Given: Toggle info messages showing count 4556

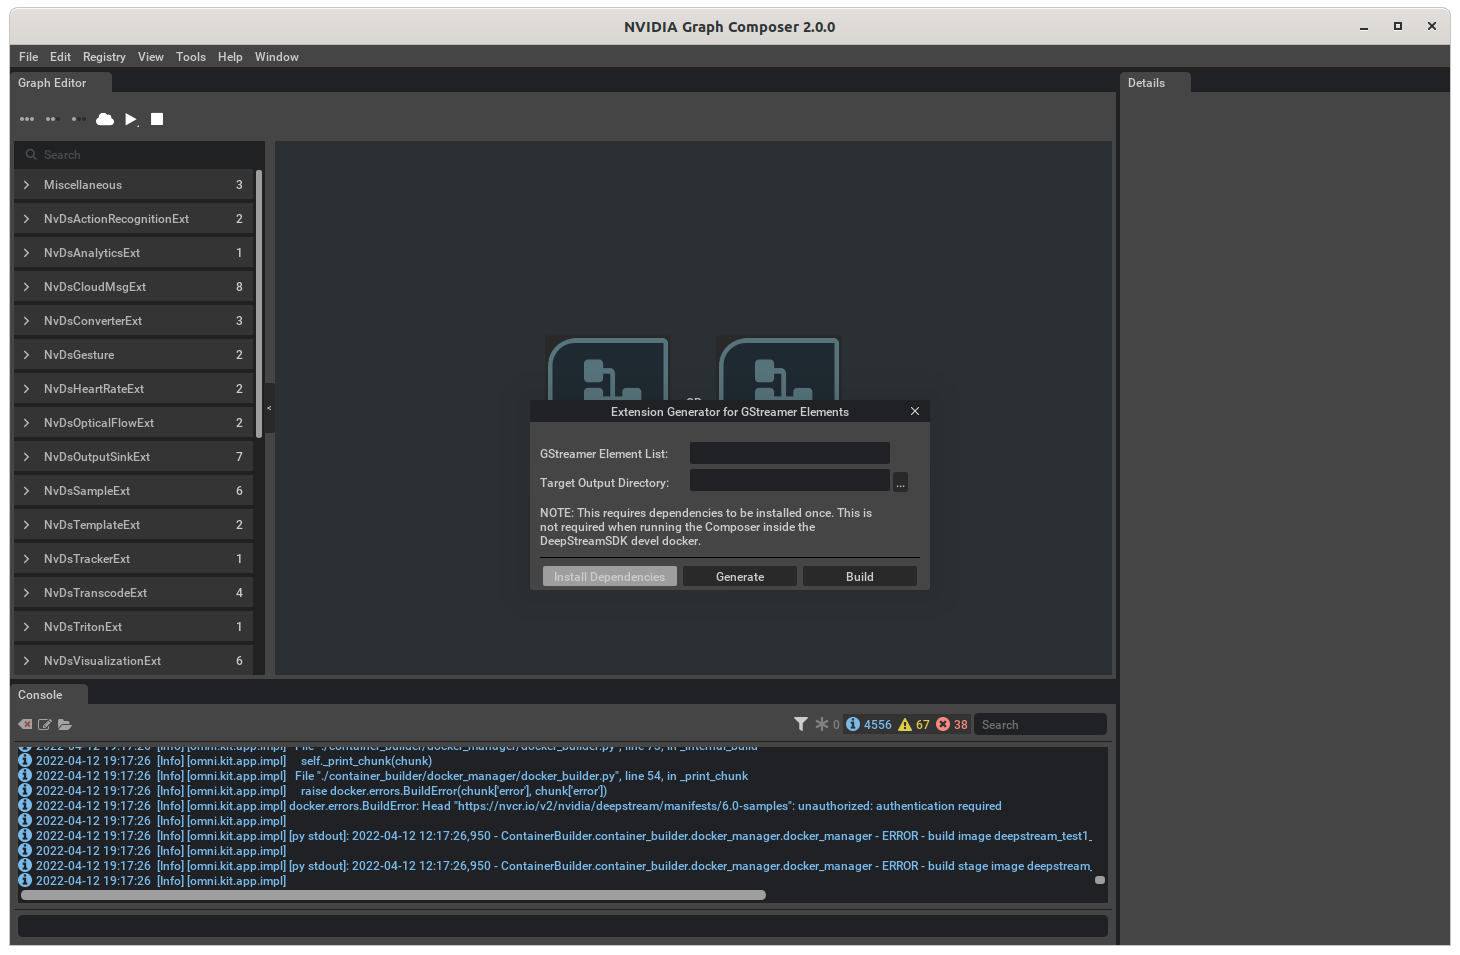Looking at the screenshot, I should pos(866,723).
